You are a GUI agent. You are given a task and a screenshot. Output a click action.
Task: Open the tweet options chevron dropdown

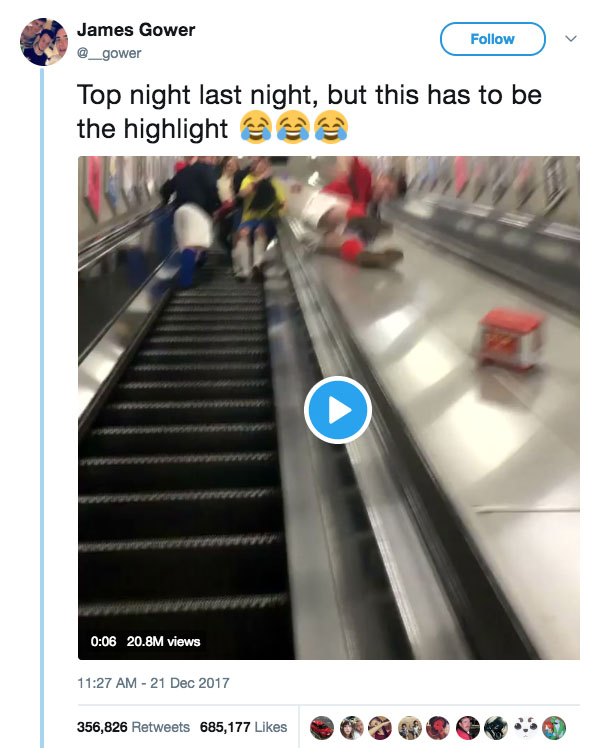pyautogui.click(x=571, y=39)
